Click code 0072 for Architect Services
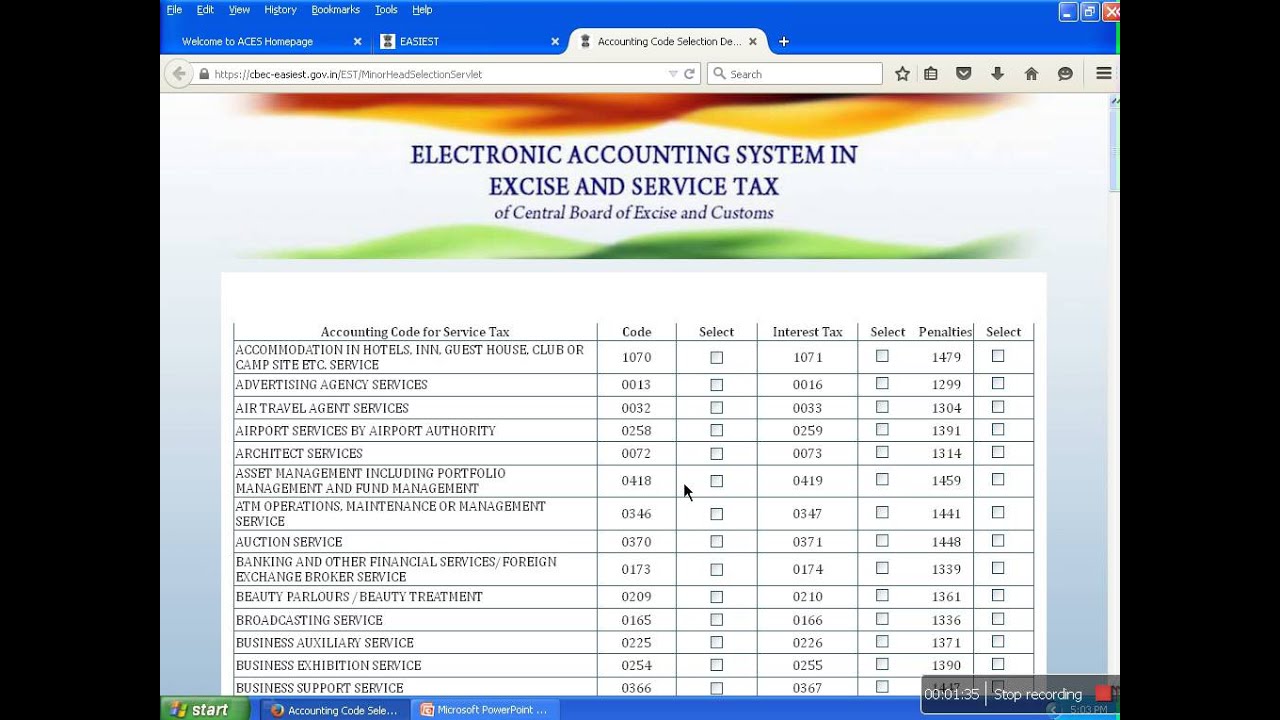Viewport: 1280px width, 720px height. [x=636, y=454]
